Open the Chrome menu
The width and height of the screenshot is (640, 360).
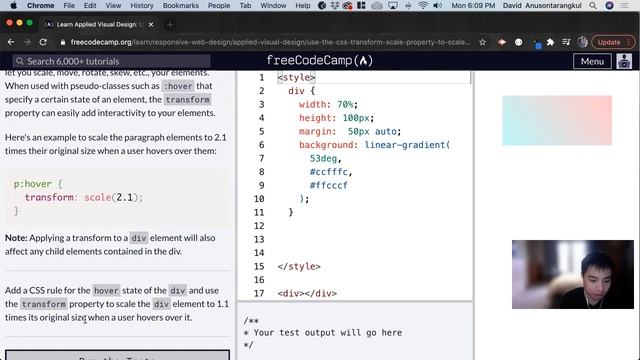(40, 5)
